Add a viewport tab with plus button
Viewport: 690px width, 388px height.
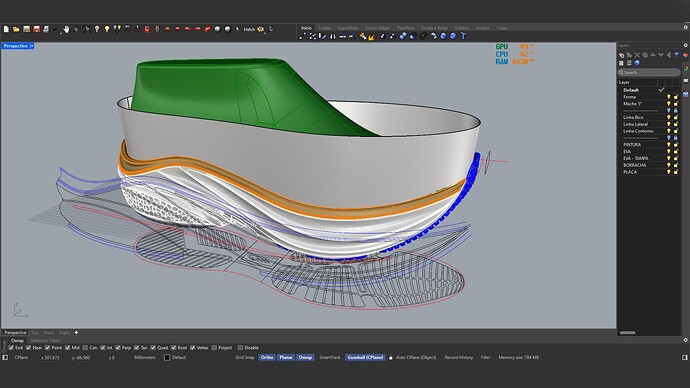(x=76, y=333)
